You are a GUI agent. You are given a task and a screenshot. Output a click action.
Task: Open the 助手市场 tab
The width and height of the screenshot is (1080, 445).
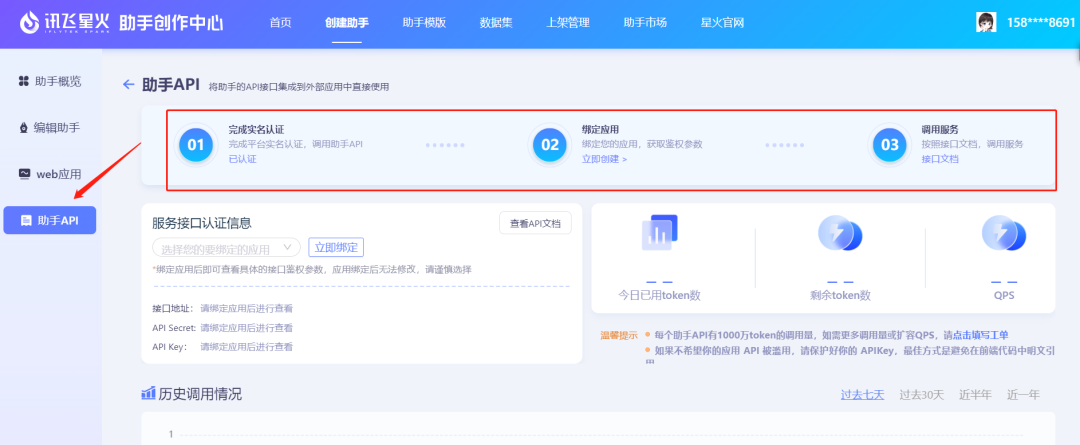click(x=645, y=23)
